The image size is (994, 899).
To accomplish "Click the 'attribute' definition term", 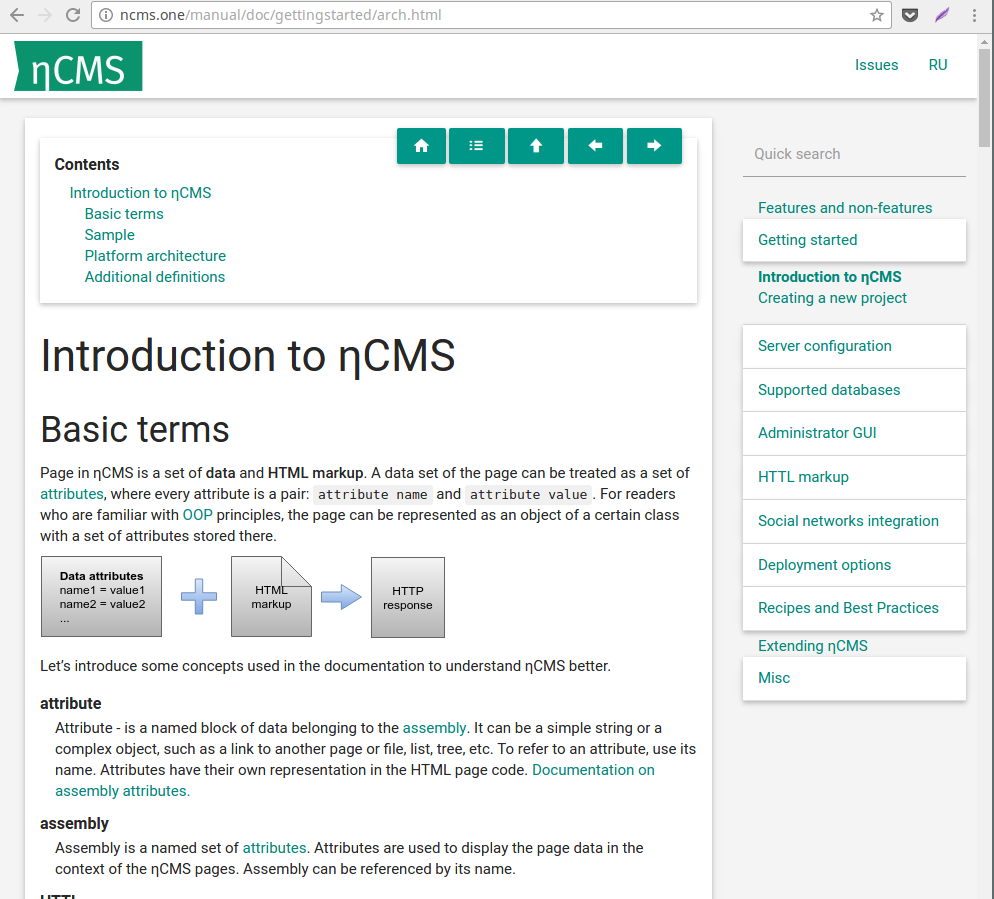I will point(70,704).
